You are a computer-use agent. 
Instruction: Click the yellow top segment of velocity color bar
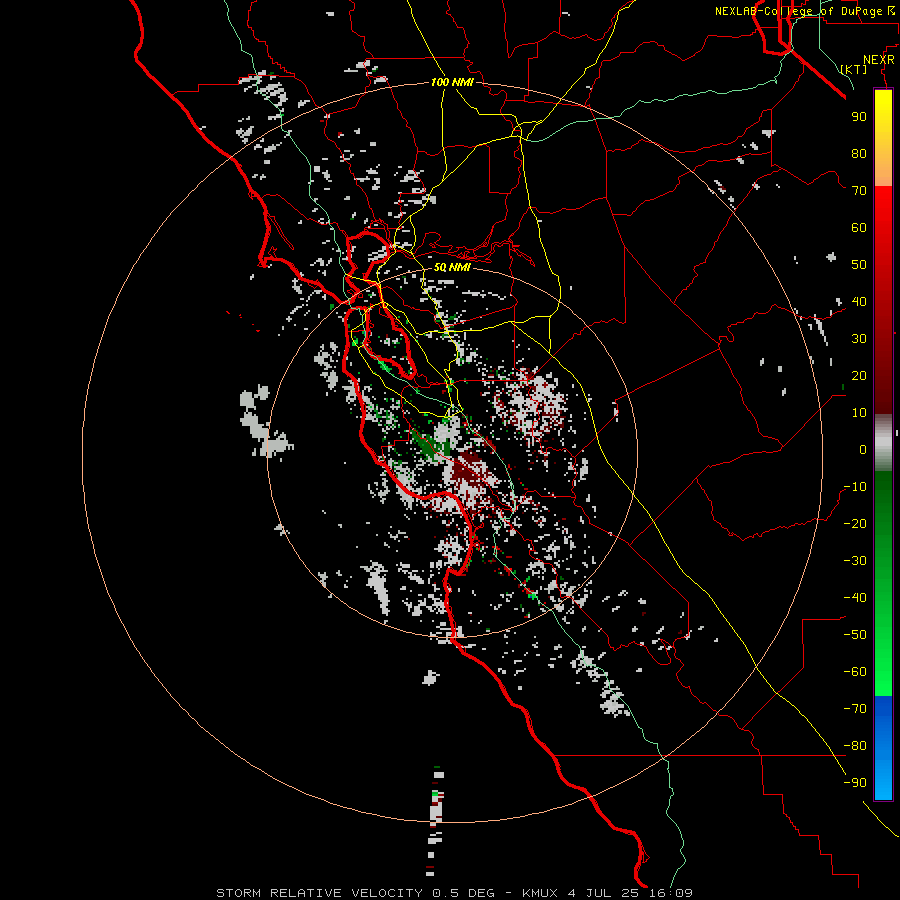883,138
